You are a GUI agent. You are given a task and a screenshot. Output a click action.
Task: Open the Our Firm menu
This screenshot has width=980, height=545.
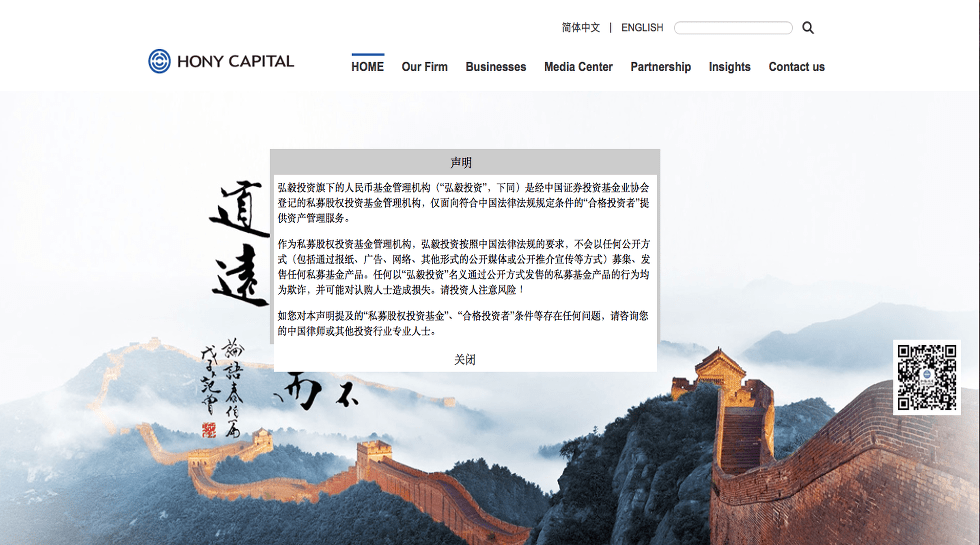424,67
